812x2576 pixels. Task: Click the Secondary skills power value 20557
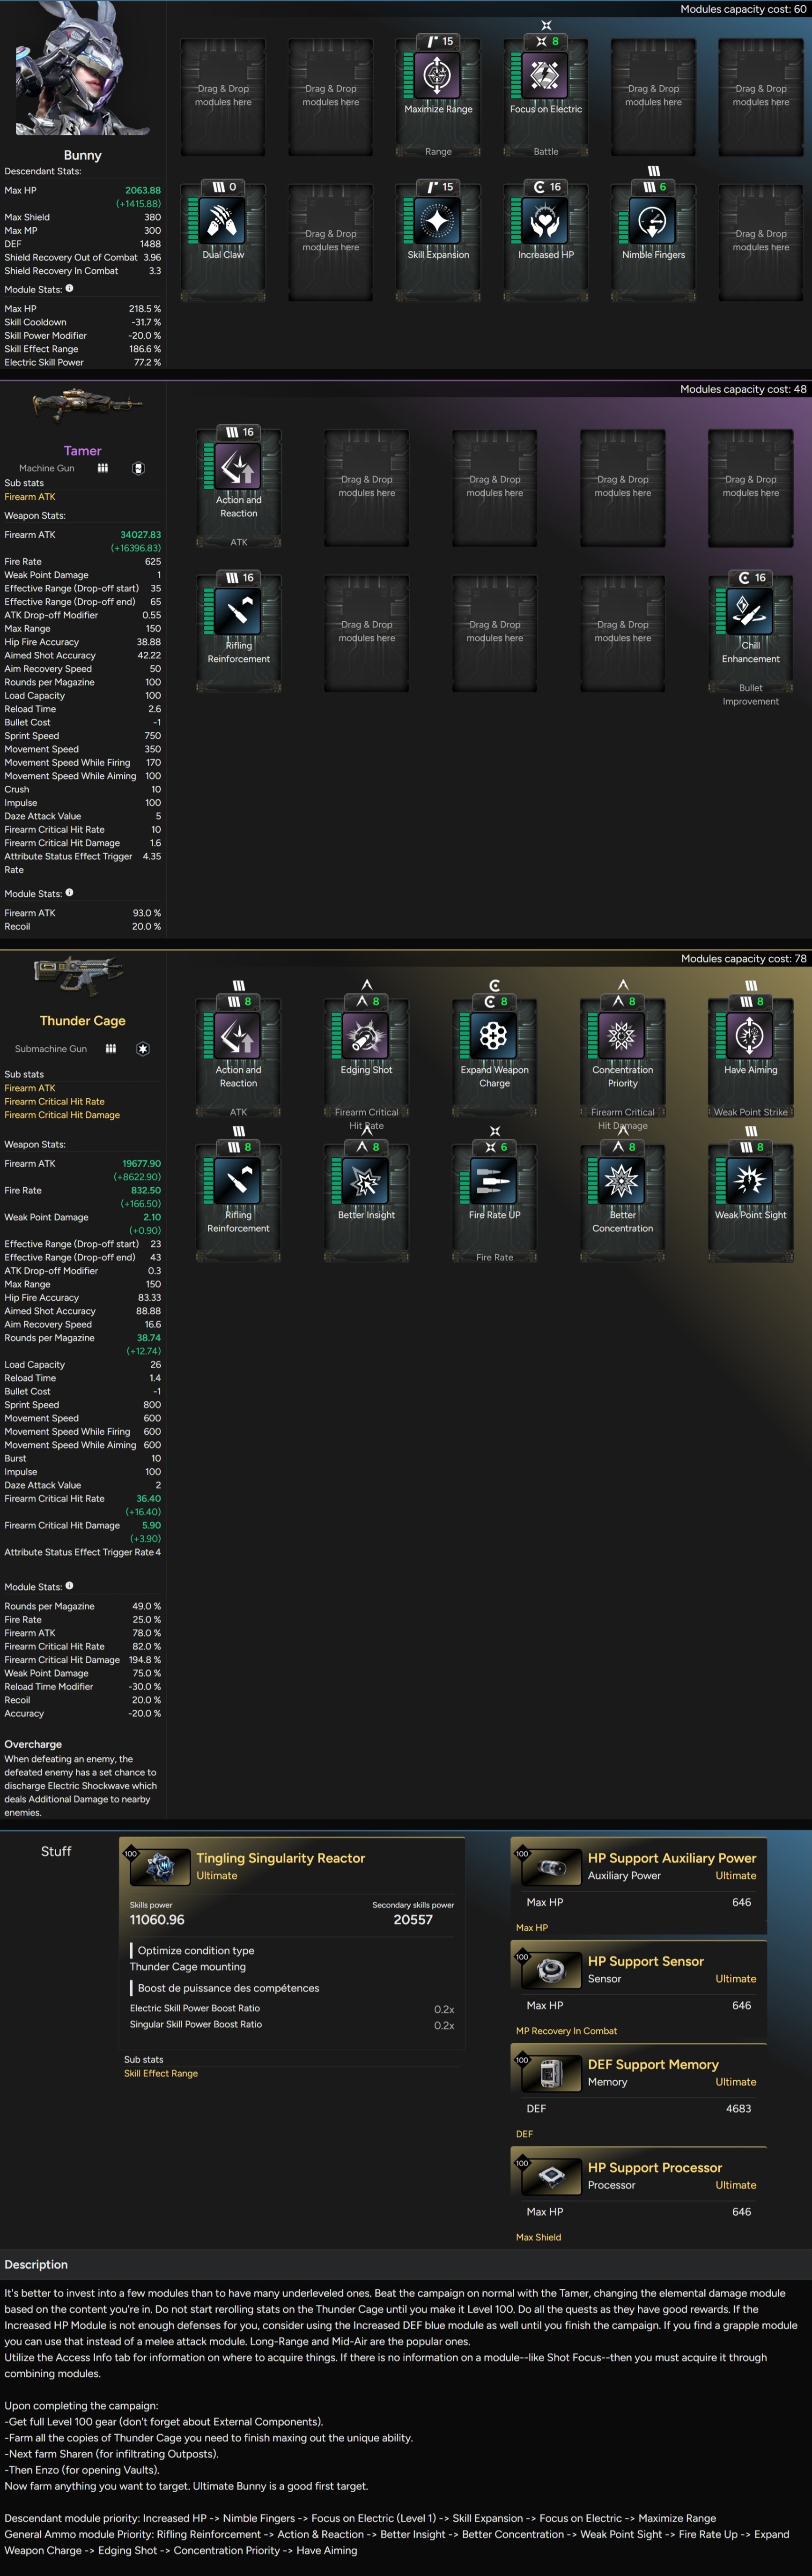click(413, 1919)
